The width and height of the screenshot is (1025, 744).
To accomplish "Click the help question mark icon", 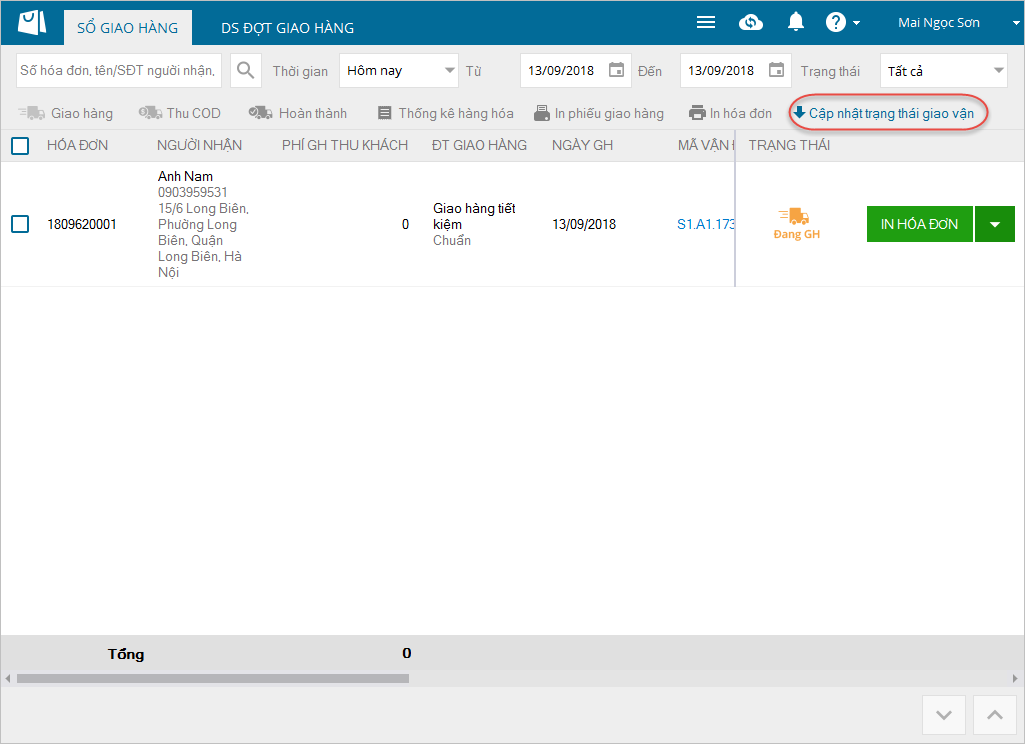I will pos(836,23).
